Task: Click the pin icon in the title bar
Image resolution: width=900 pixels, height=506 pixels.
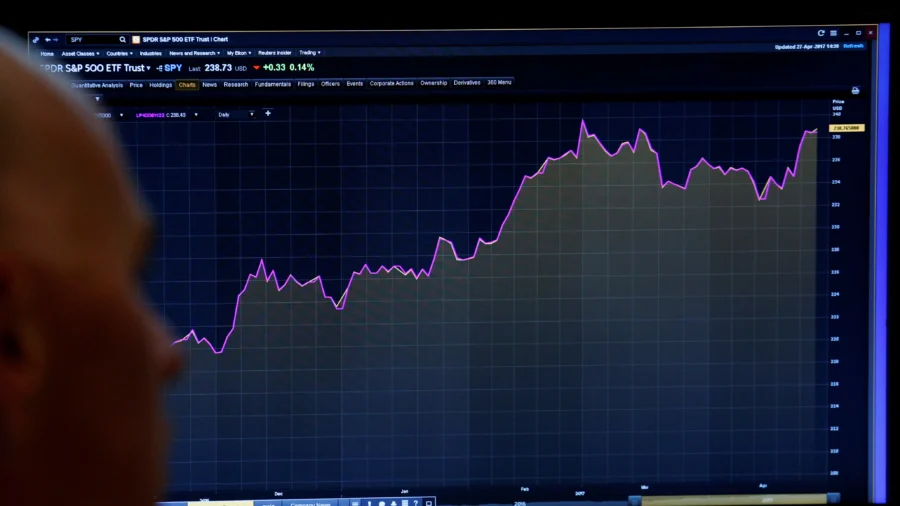Action: pyautogui.click(x=36, y=40)
